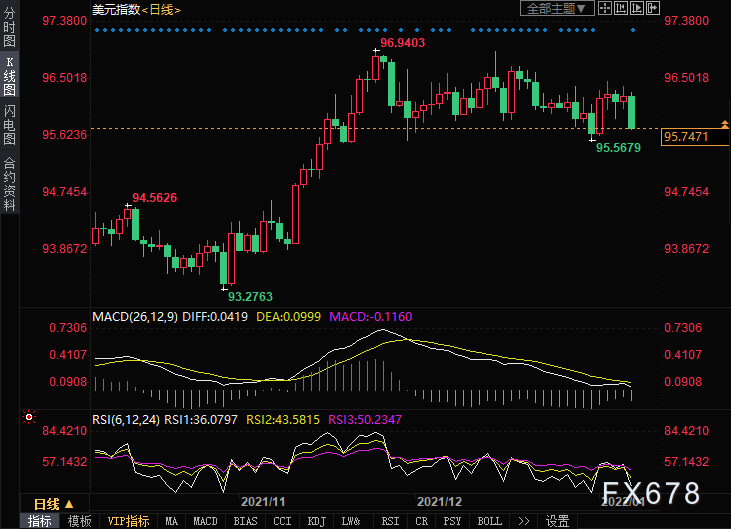This screenshot has height=529, width=731.
Task: Click the DEA:0.0999 value
Action: click(289, 317)
